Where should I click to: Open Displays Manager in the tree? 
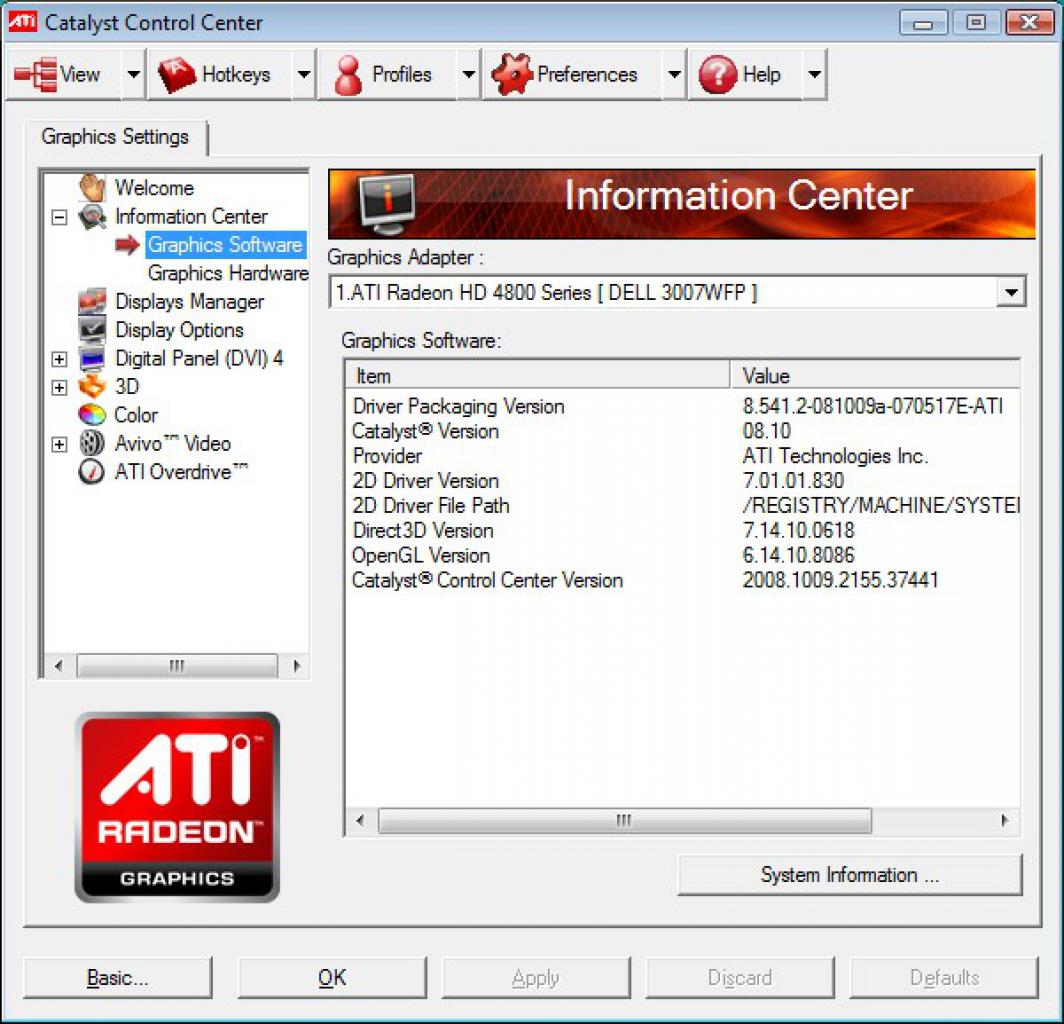[x=189, y=302]
